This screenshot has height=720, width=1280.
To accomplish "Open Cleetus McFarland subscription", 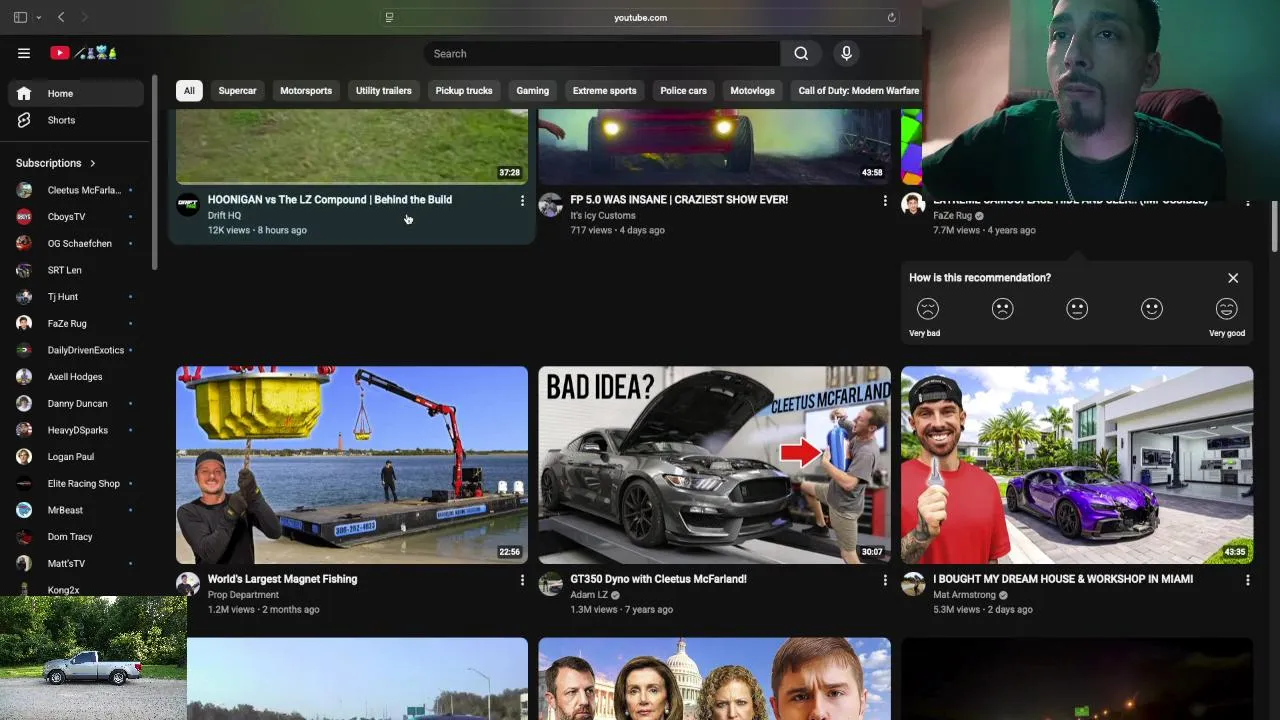I will pos(76,190).
